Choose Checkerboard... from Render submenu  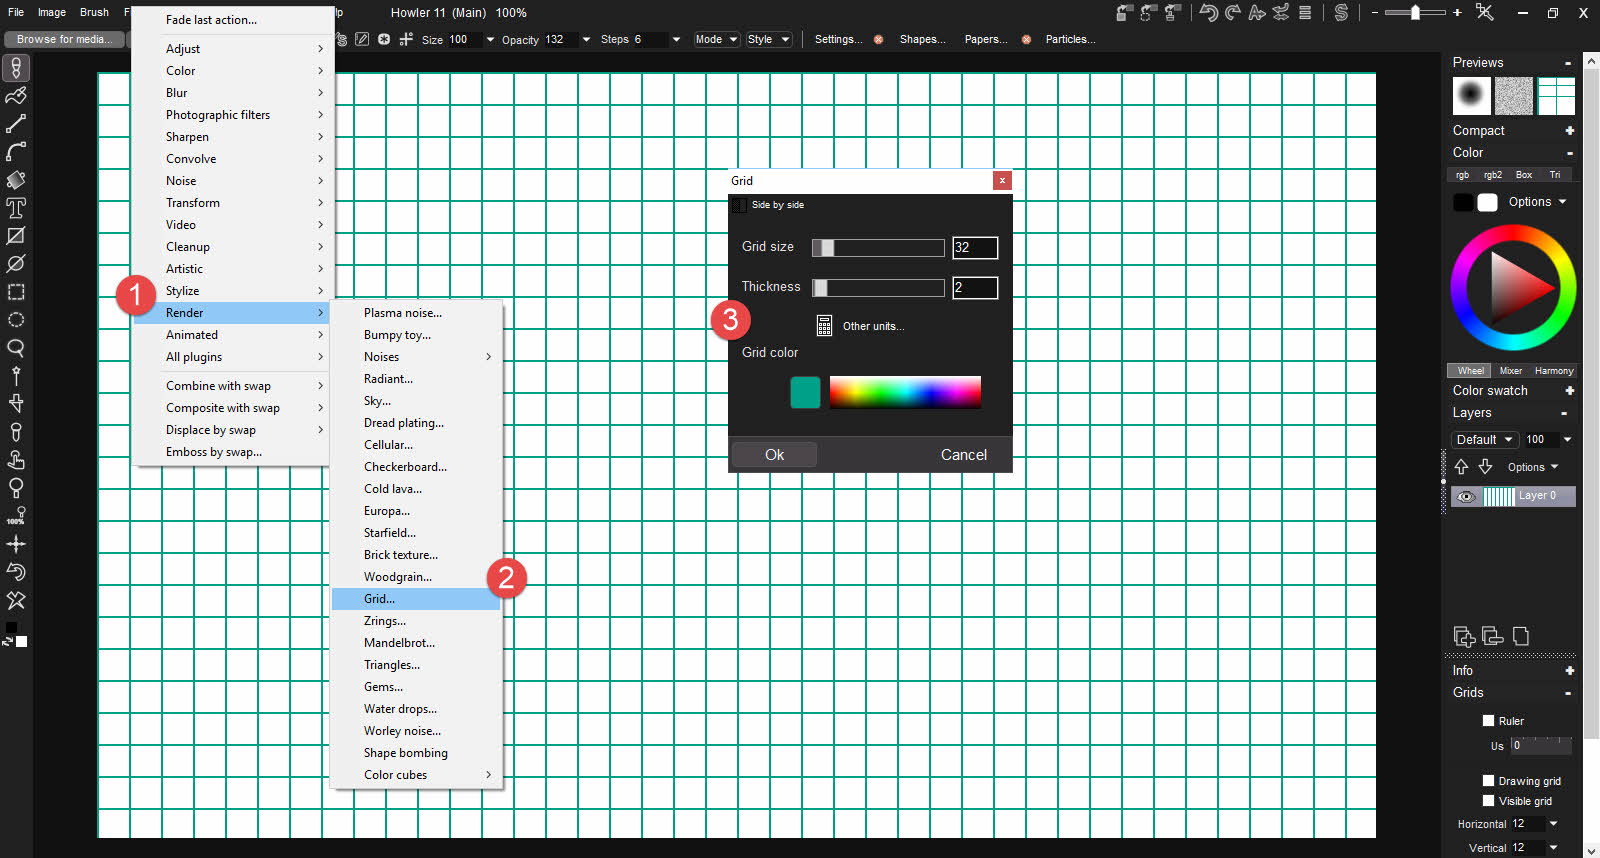405,467
